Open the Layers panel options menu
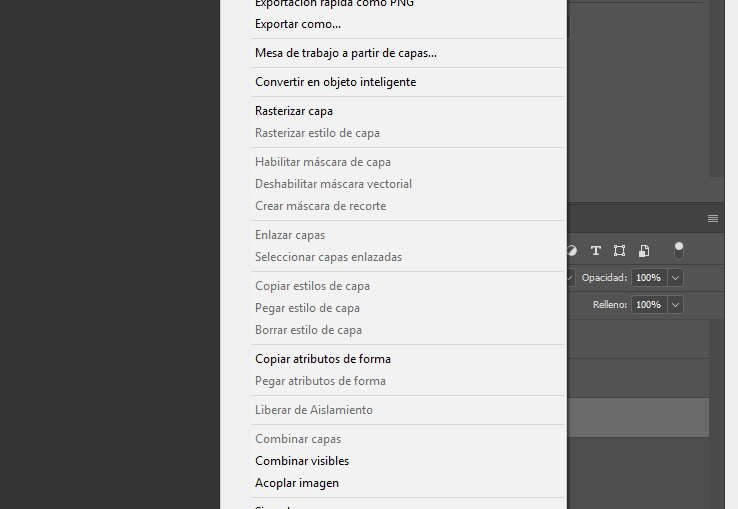Image resolution: width=738 pixels, height=509 pixels. point(713,218)
